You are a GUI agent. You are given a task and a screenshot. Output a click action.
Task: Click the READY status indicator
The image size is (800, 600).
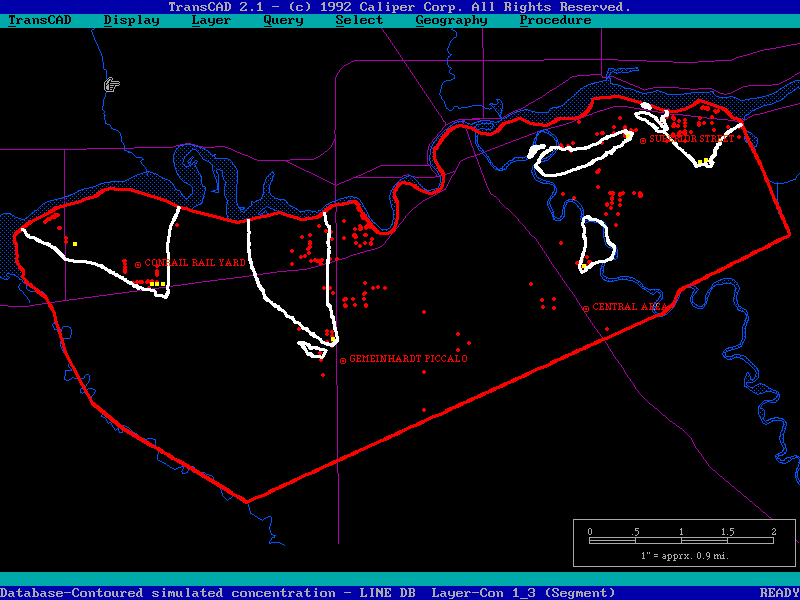pos(778,593)
